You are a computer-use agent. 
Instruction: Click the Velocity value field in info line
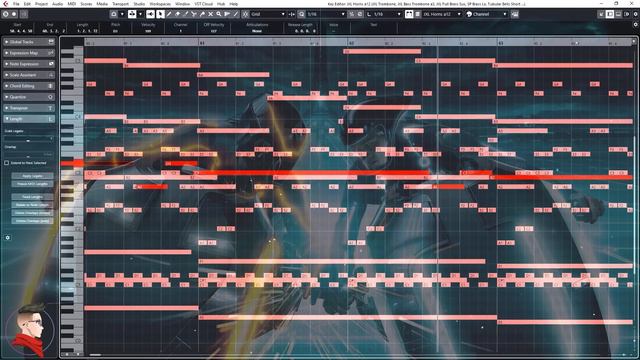pos(148,31)
